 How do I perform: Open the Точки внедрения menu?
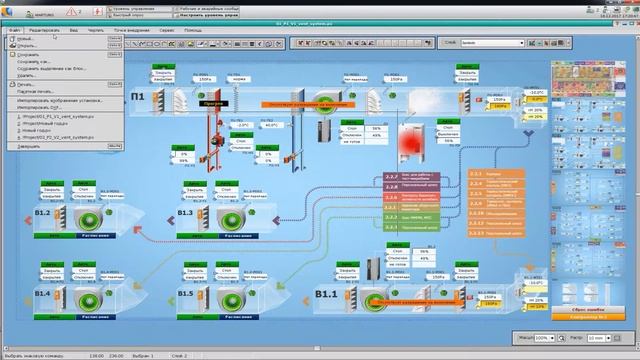pos(131,30)
